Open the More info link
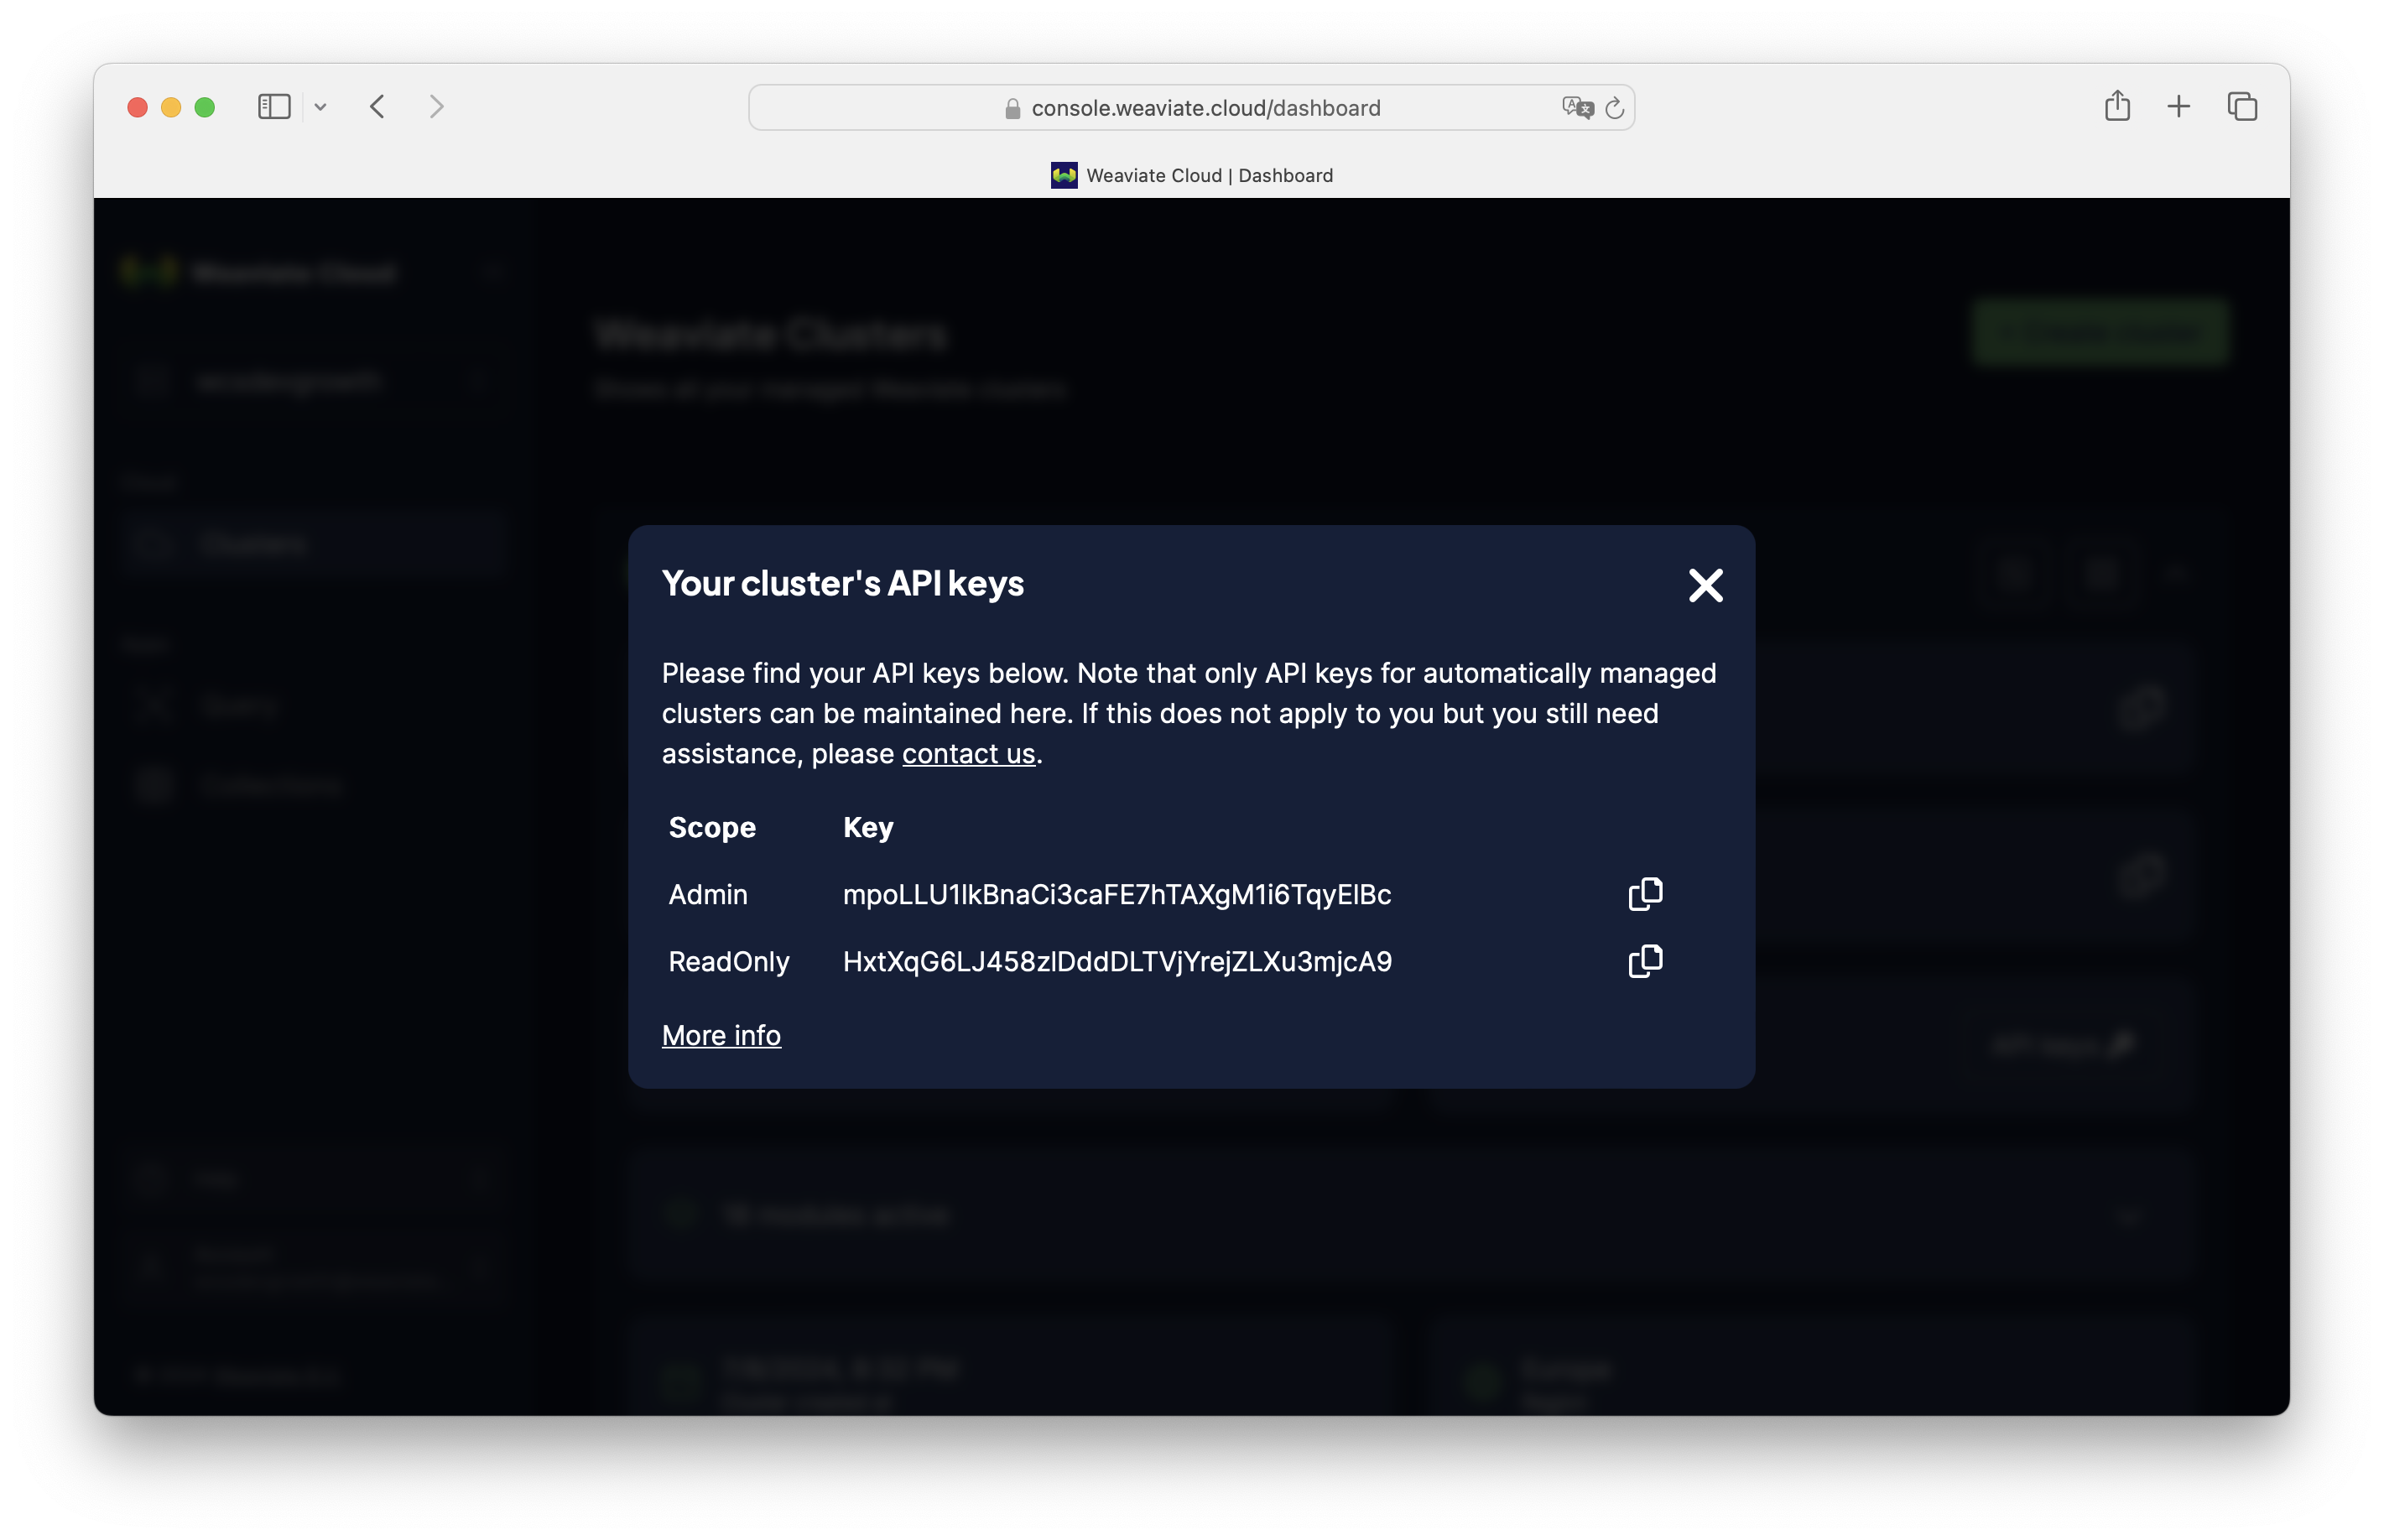The height and width of the screenshot is (1540, 2384). coord(721,1035)
